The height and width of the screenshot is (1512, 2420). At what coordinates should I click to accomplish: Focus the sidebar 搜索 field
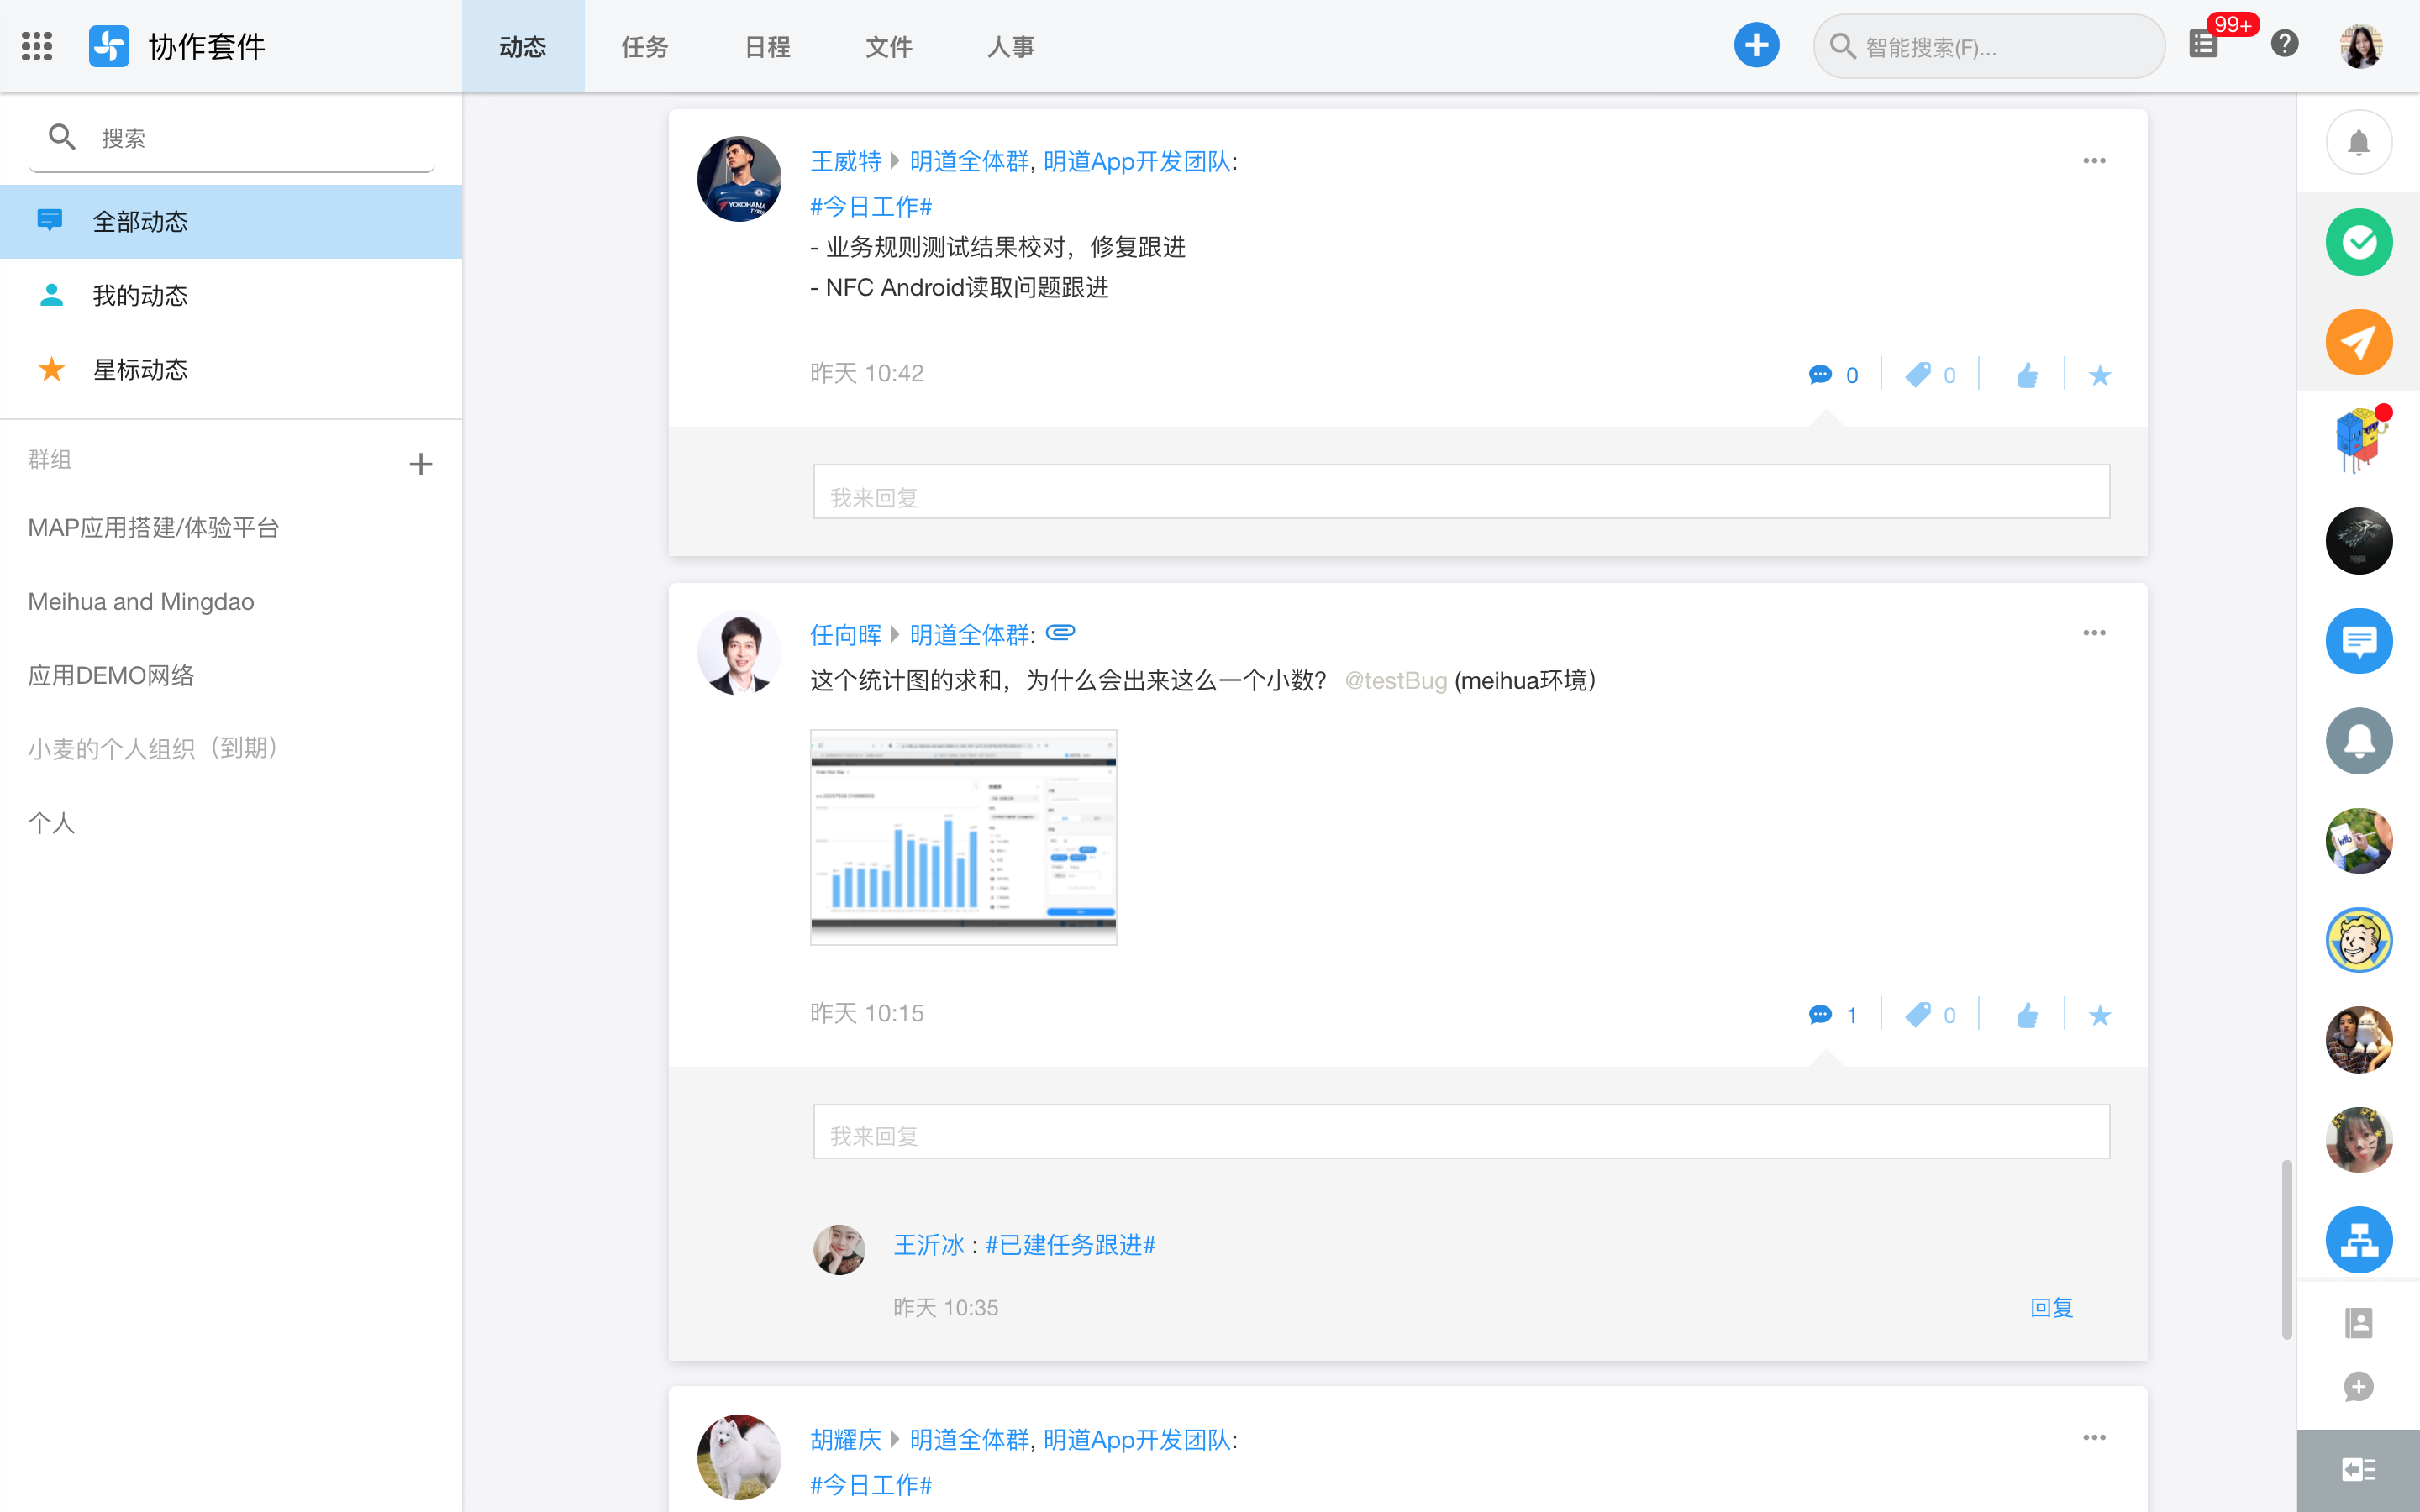pos(231,138)
